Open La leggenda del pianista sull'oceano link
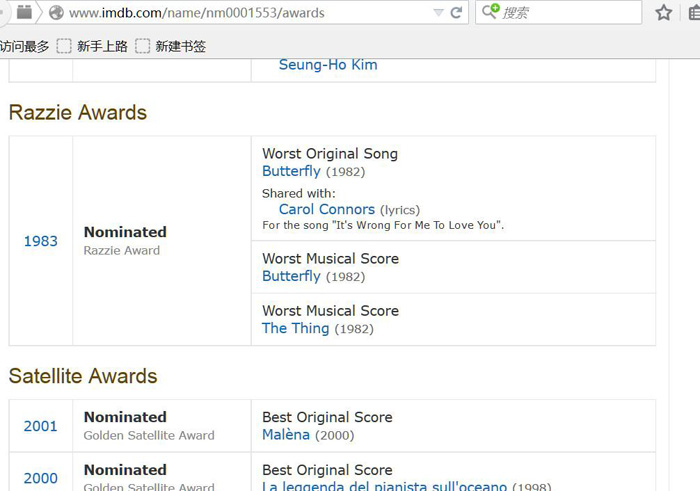 point(384,486)
